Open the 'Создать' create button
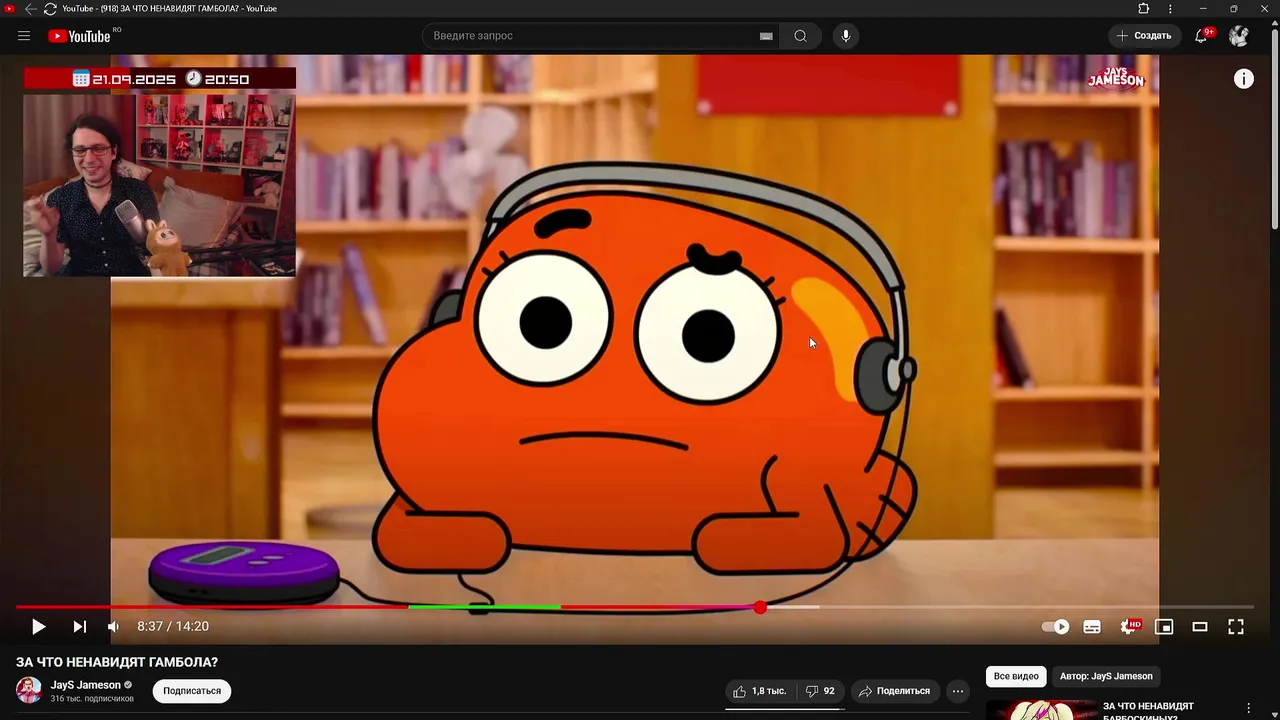1280x720 pixels. (x=1144, y=36)
